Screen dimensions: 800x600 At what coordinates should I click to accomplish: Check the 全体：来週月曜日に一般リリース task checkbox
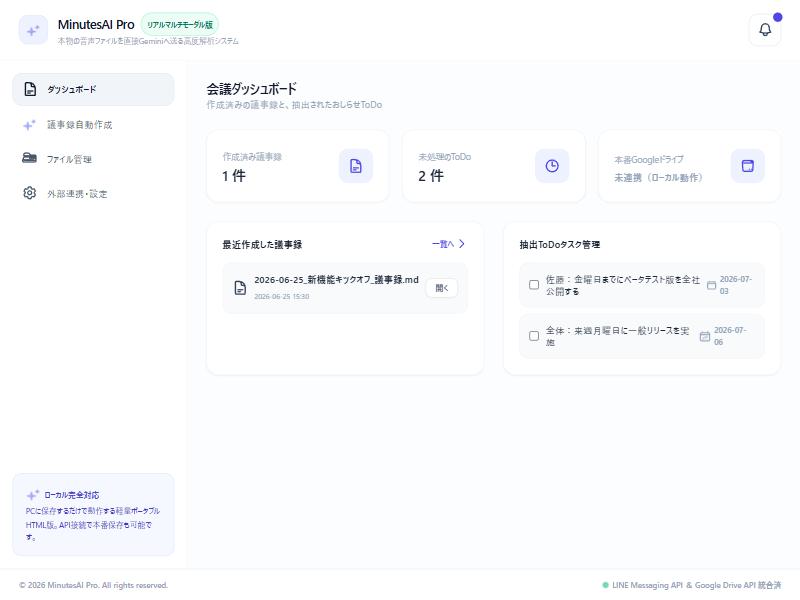click(534, 336)
